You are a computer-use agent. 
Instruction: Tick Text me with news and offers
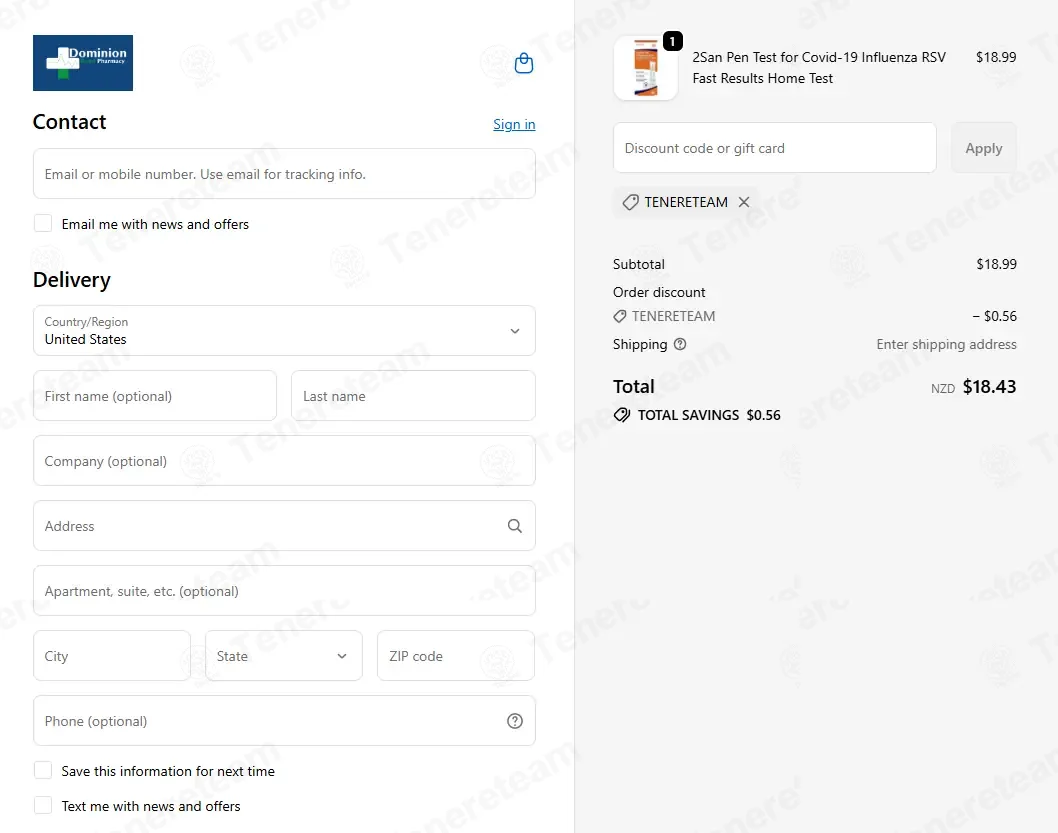point(43,805)
